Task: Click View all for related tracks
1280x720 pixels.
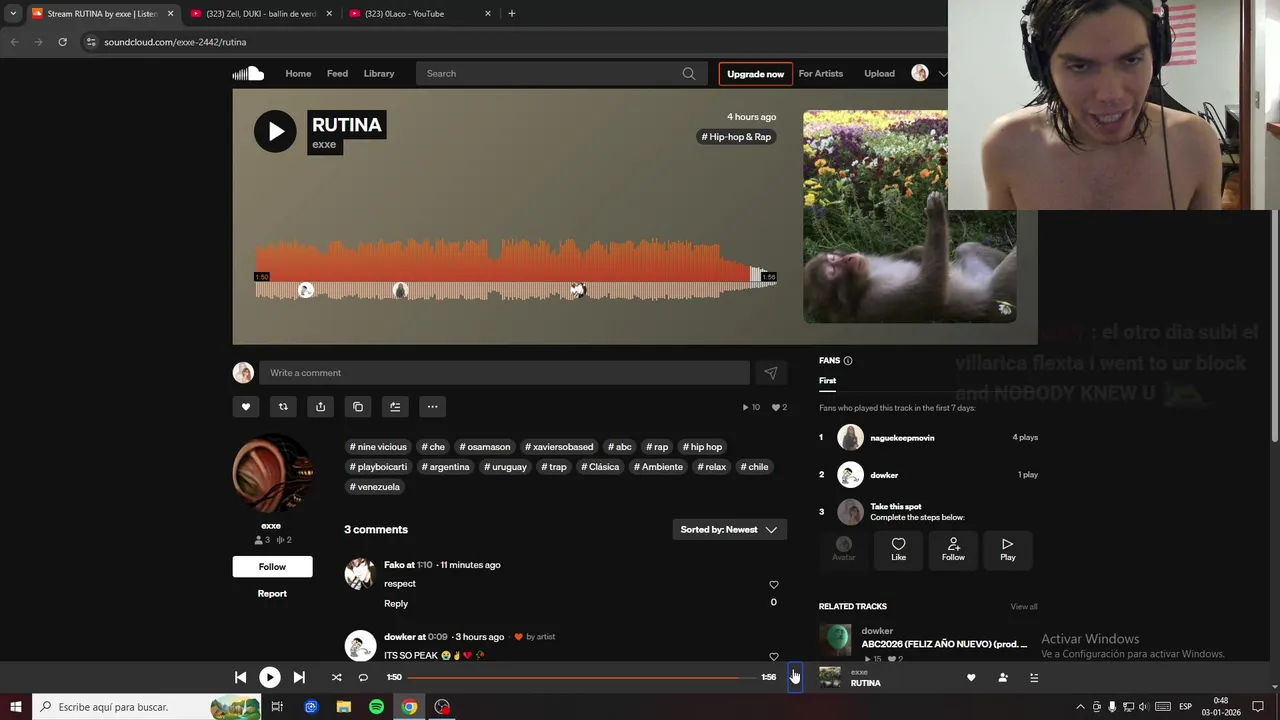Action: 1024,607
